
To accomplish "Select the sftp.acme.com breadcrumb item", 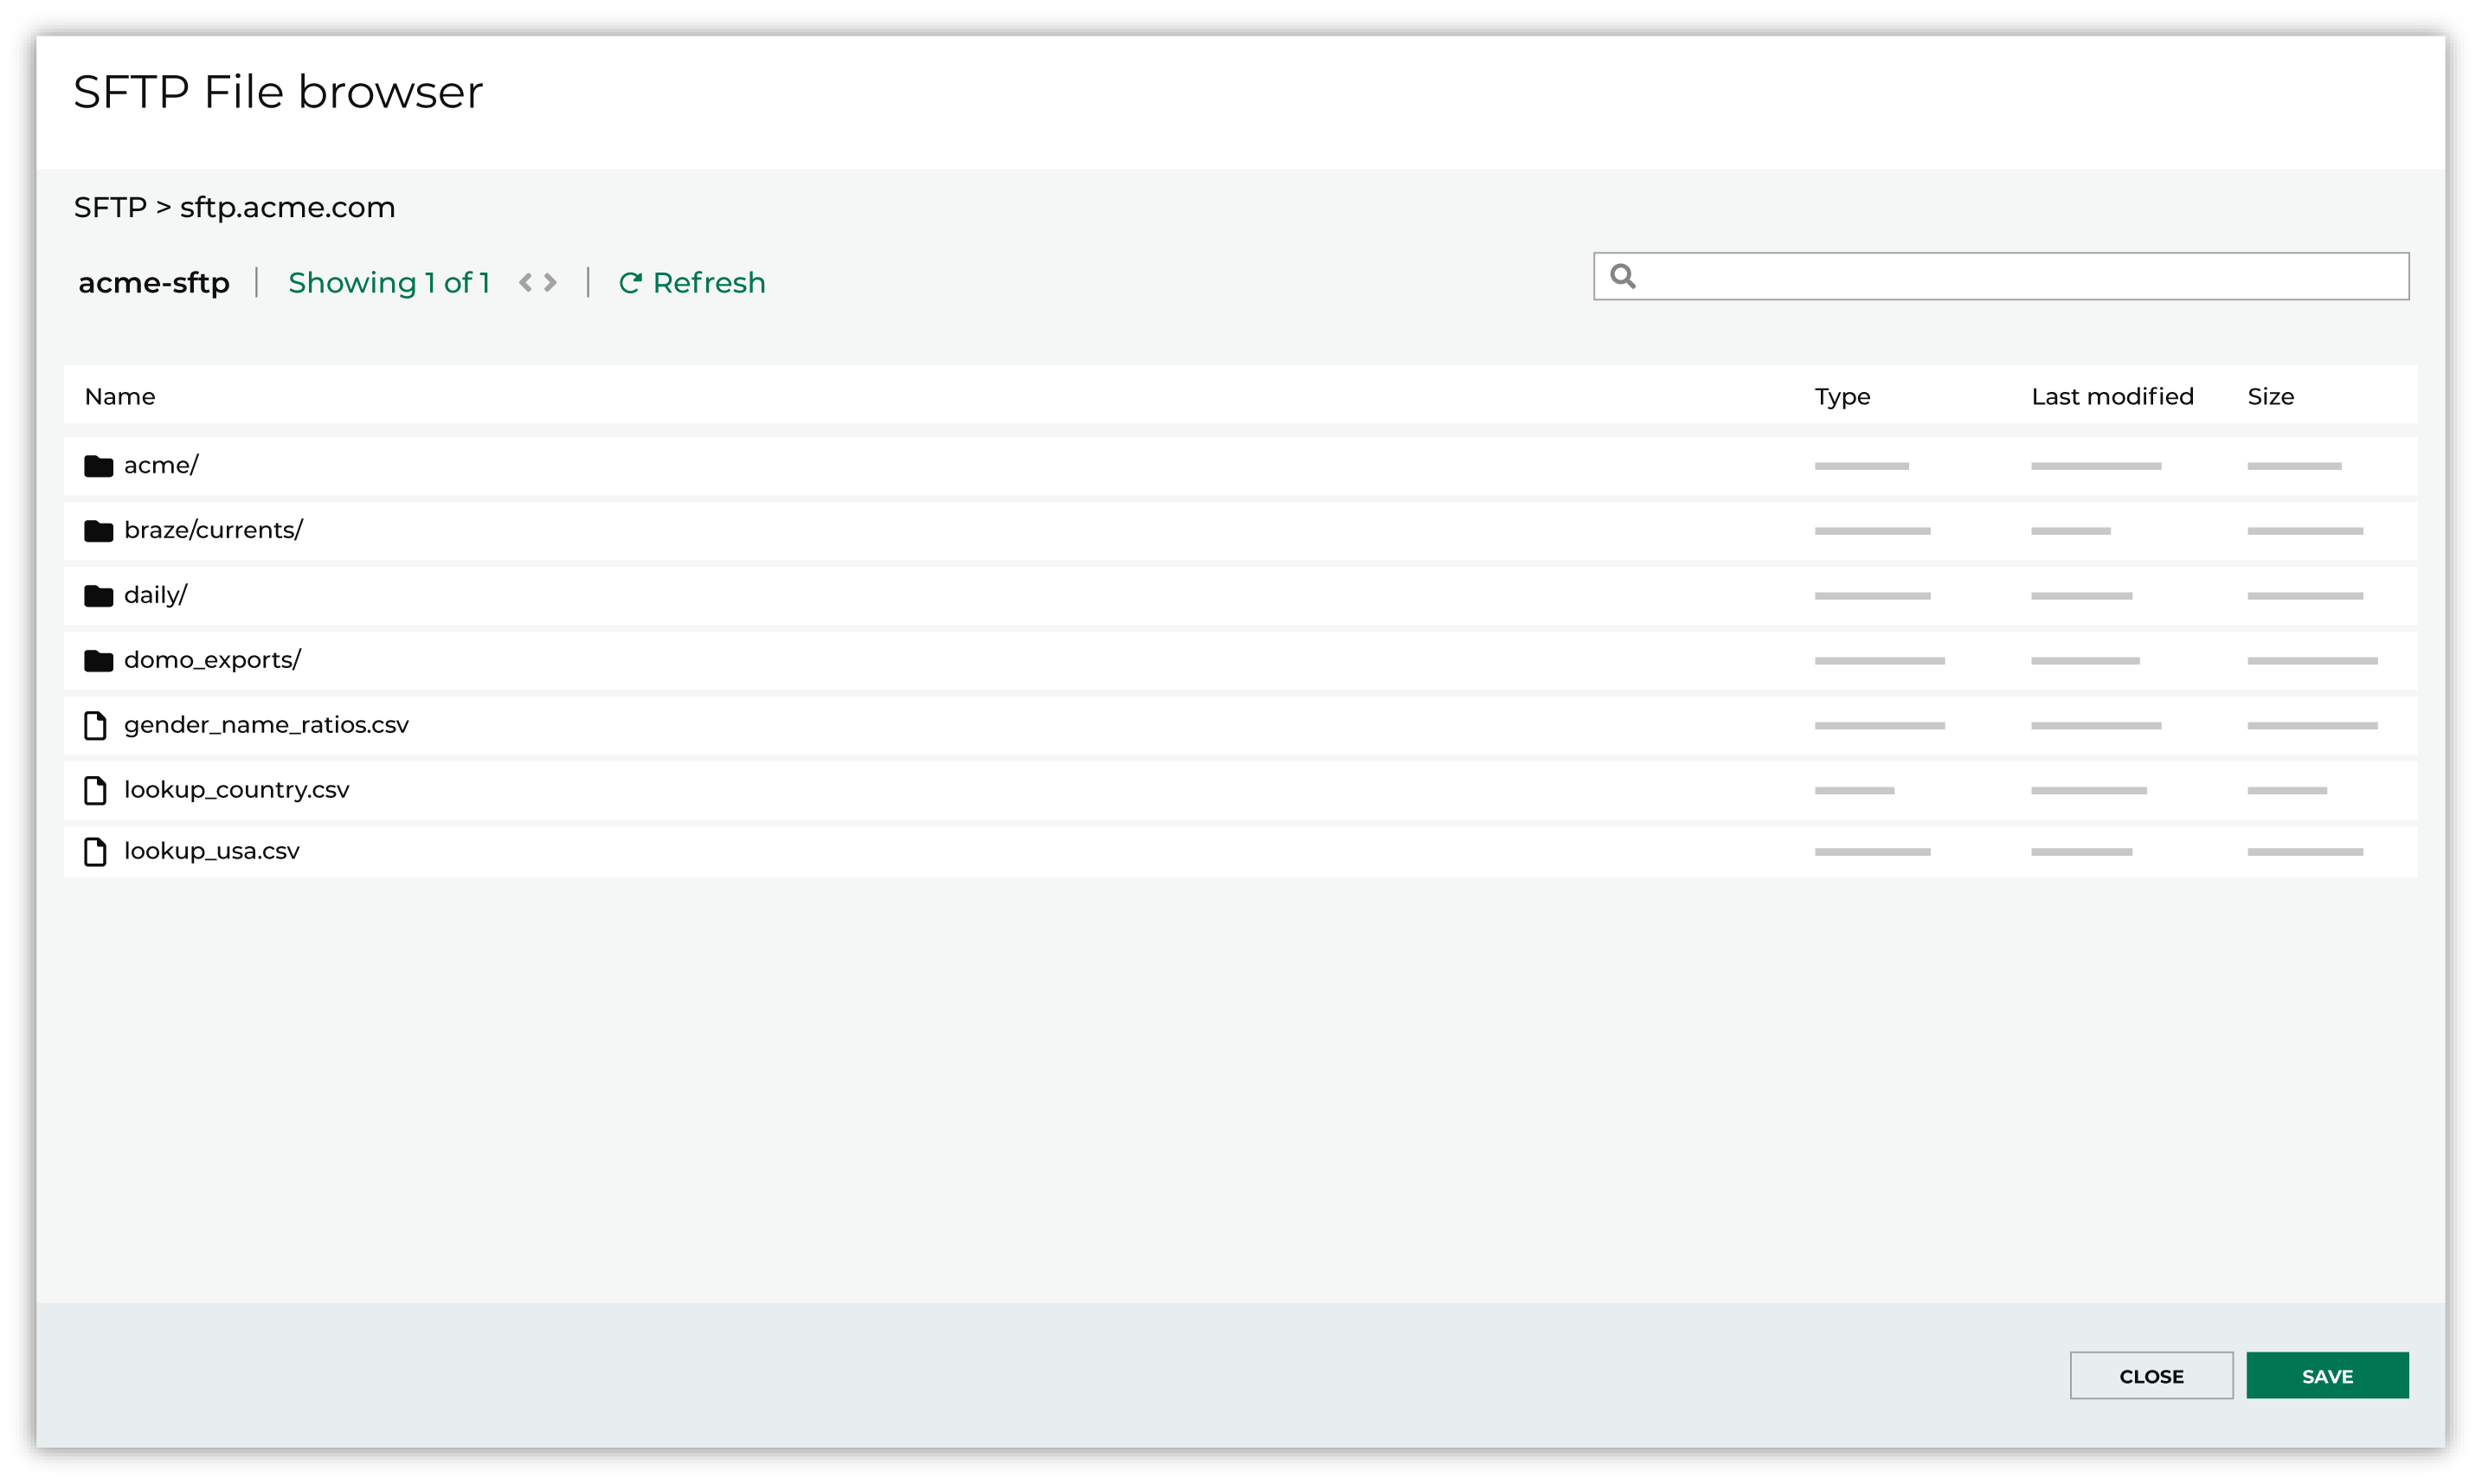I will (x=288, y=207).
